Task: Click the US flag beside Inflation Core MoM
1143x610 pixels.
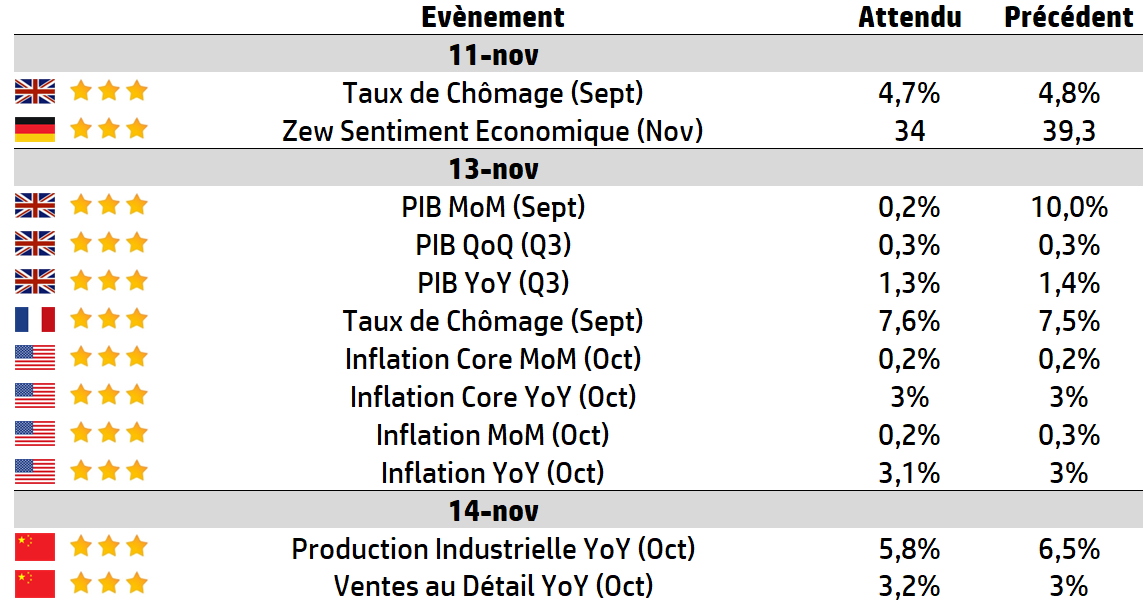Action: pos(35,358)
